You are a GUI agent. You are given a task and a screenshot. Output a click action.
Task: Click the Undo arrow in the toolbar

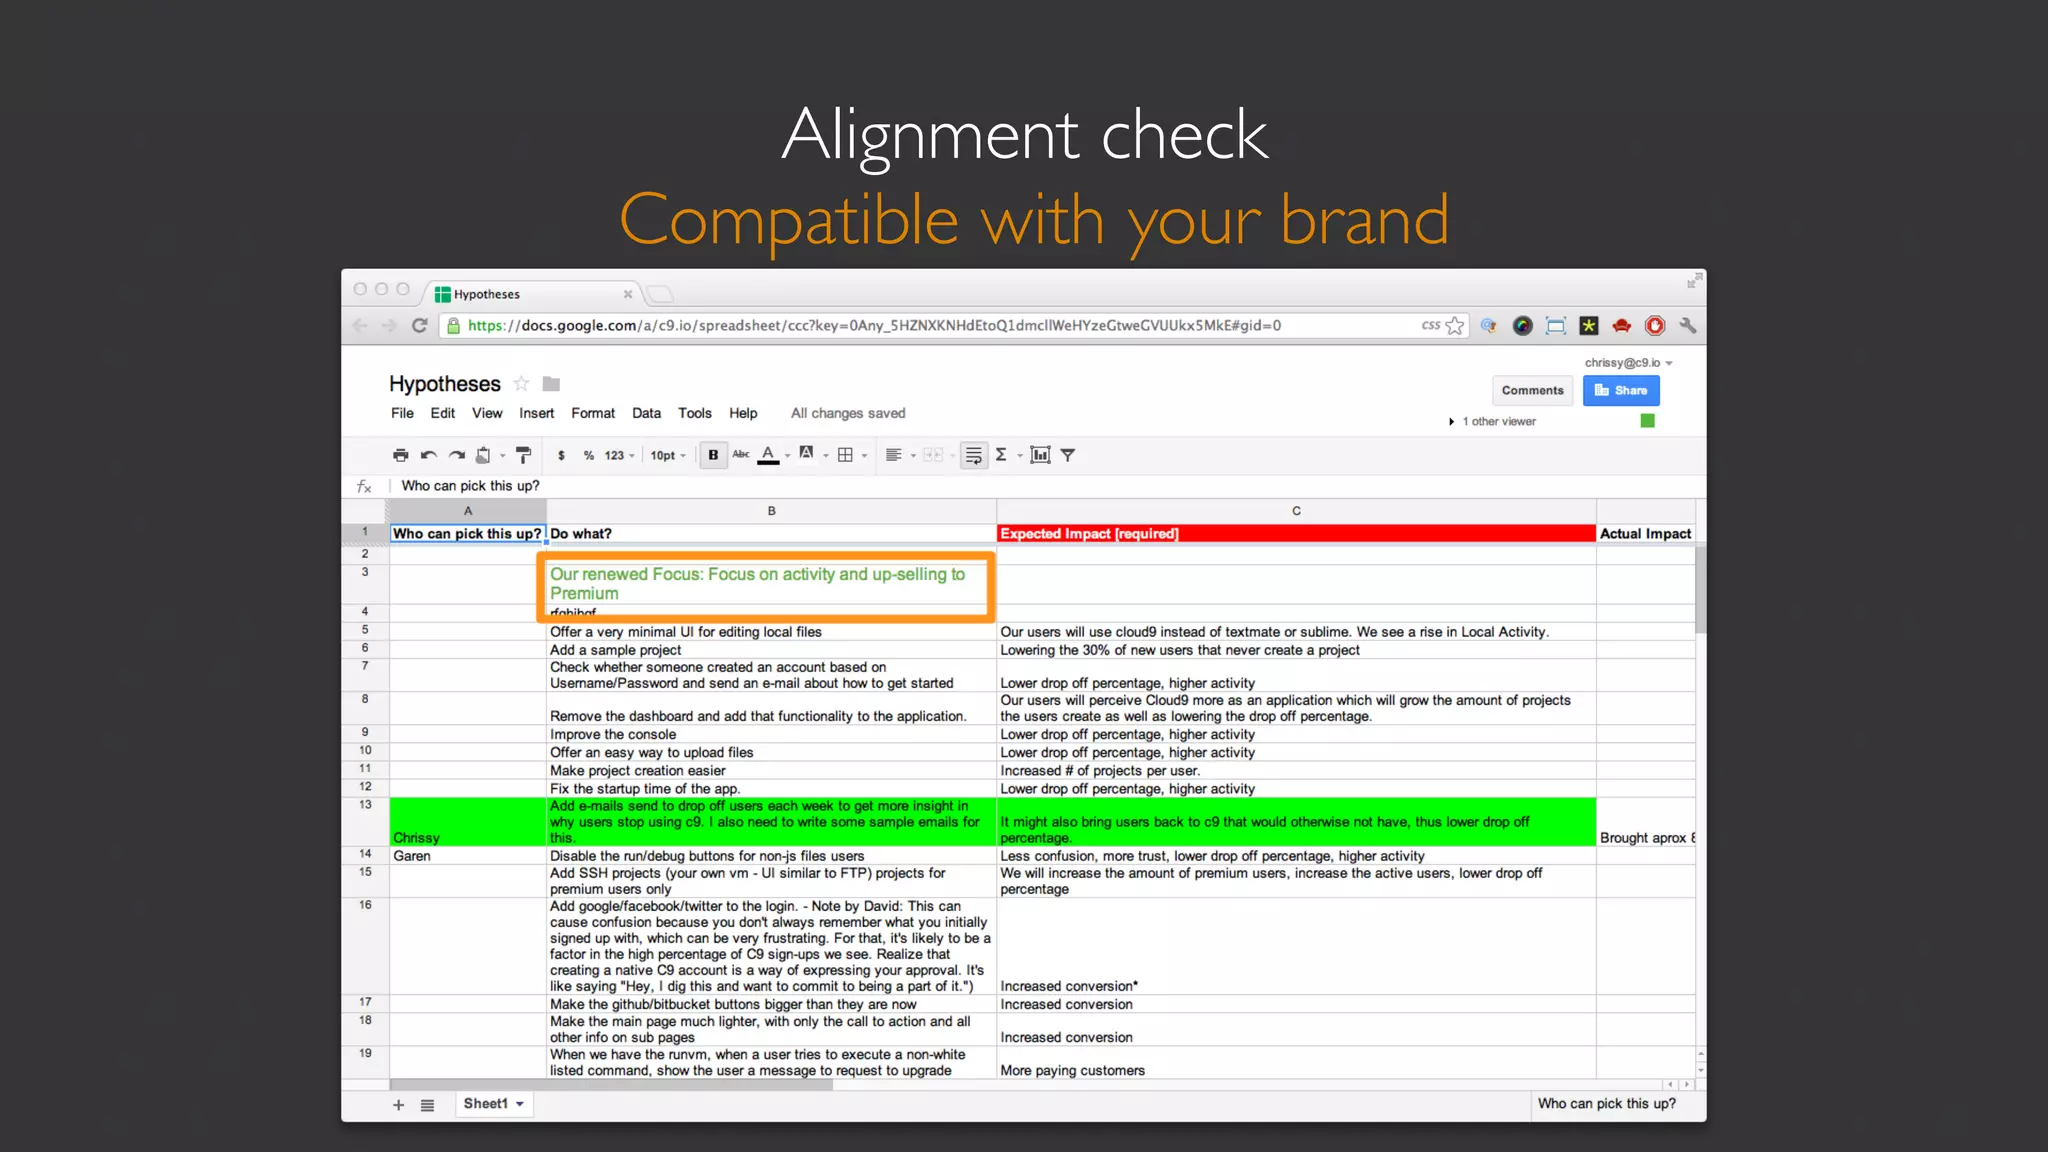pos(429,455)
